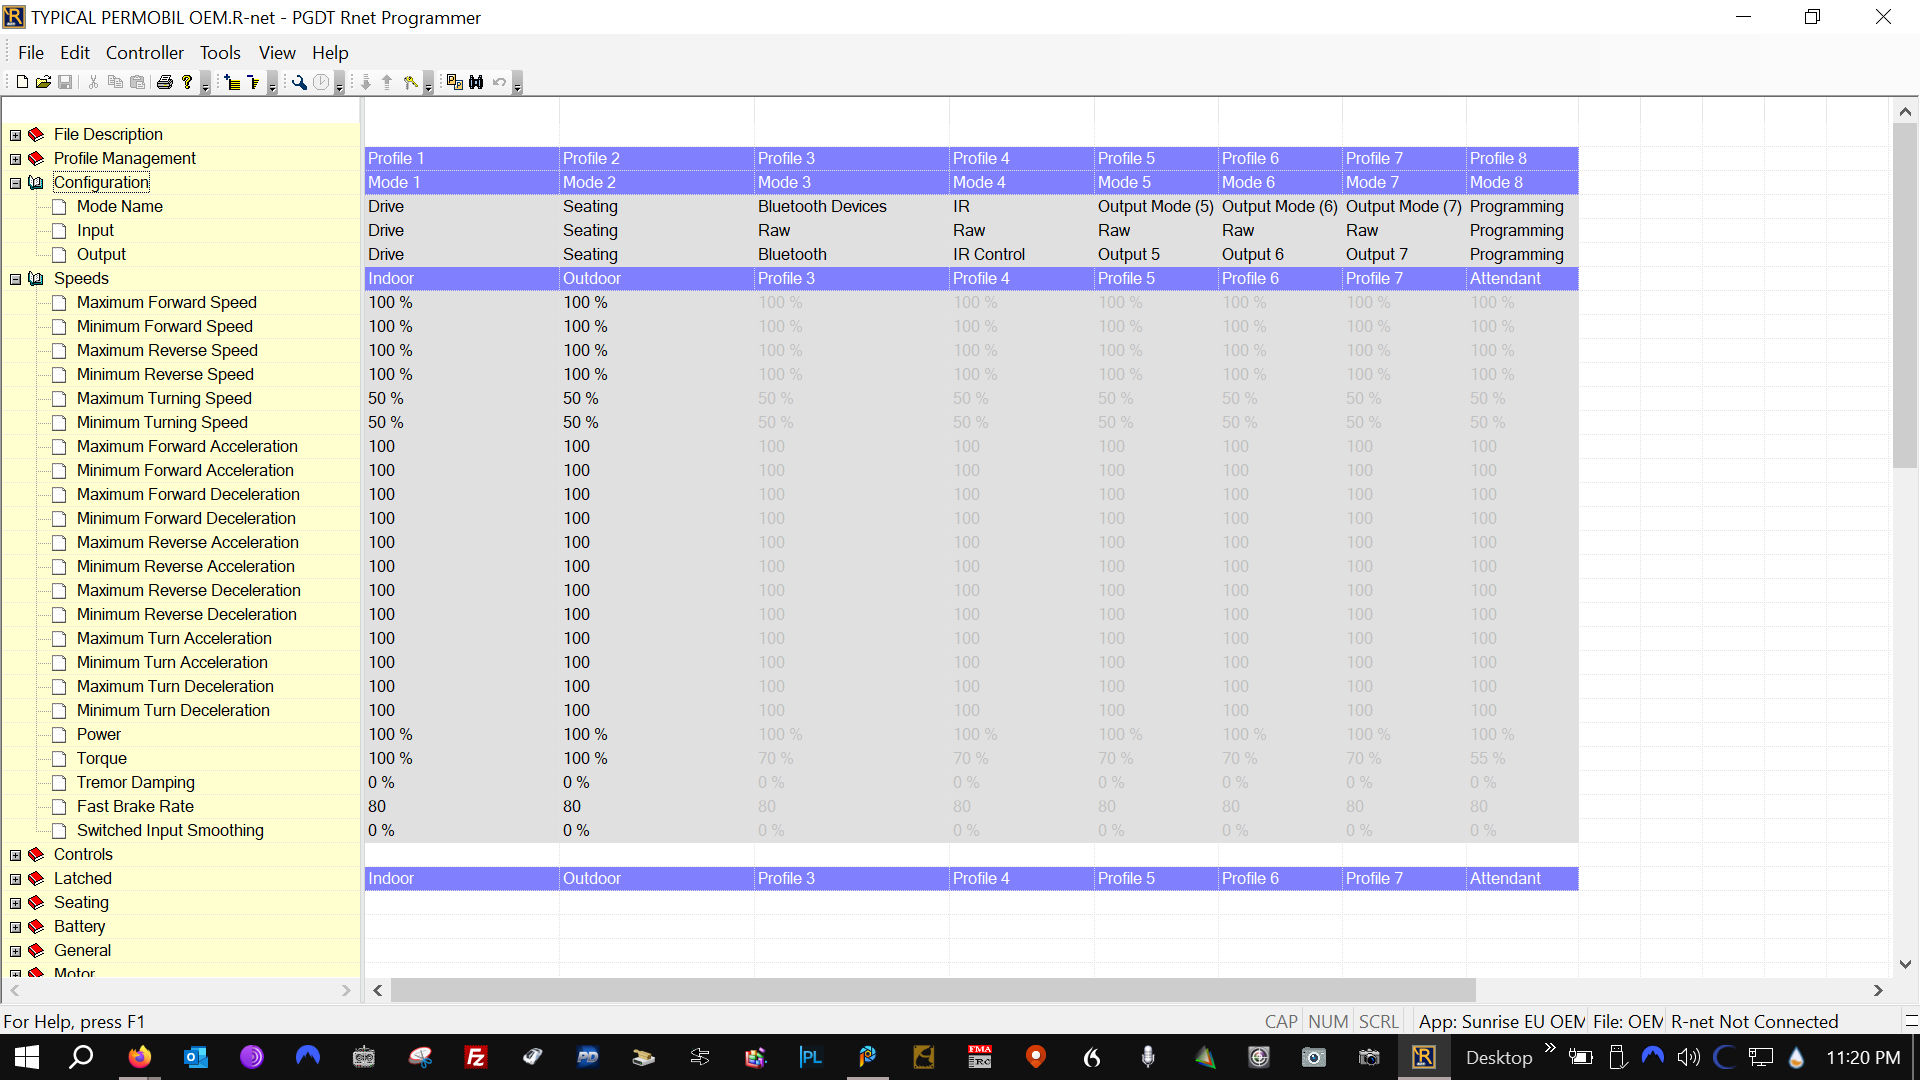This screenshot has width=1920, height=1080.
Task: Expand the Battery tree node
Action: tap(15, 927)
